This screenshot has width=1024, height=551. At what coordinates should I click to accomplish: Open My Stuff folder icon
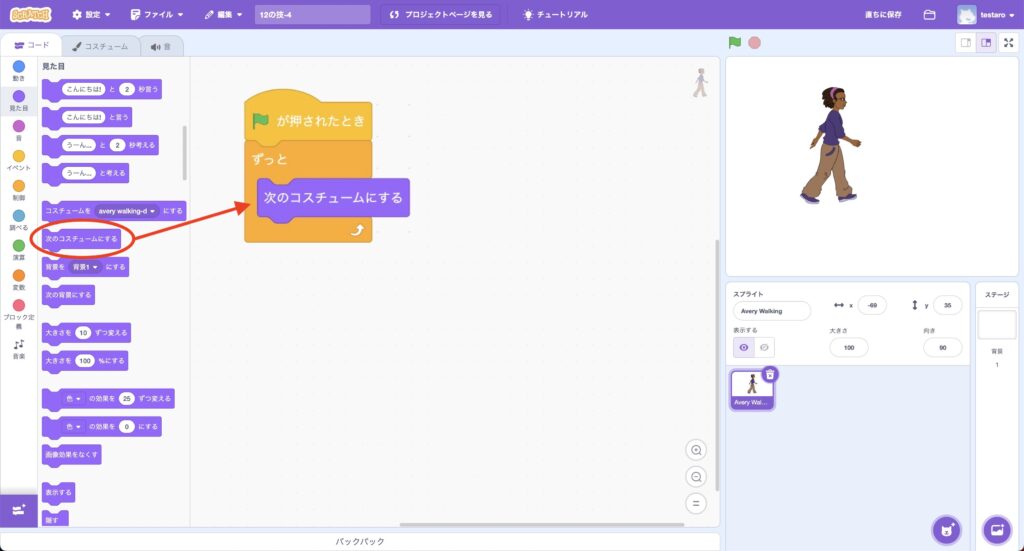click(929, 14)
